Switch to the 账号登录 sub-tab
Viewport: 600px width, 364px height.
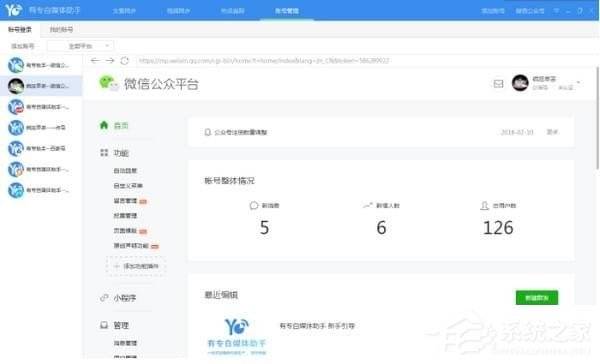pyautogui.click(x=20, y=29)
